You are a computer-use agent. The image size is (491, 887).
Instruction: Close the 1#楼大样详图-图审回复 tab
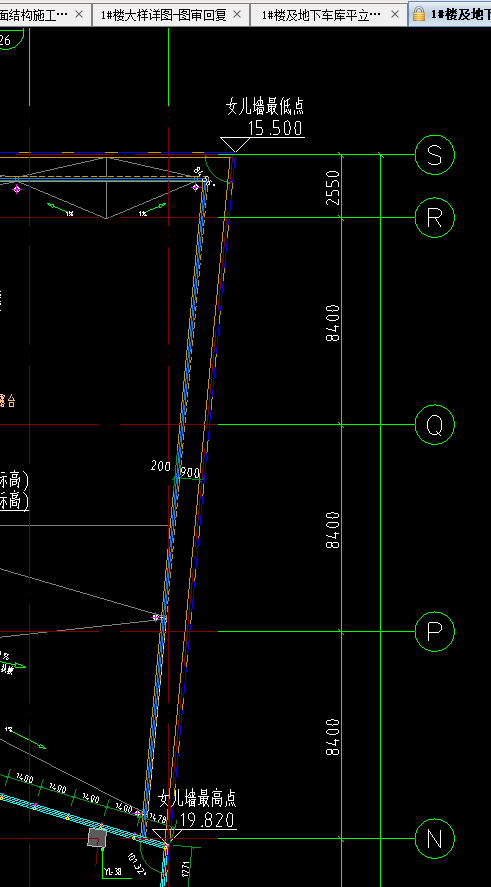pos(238,14)
